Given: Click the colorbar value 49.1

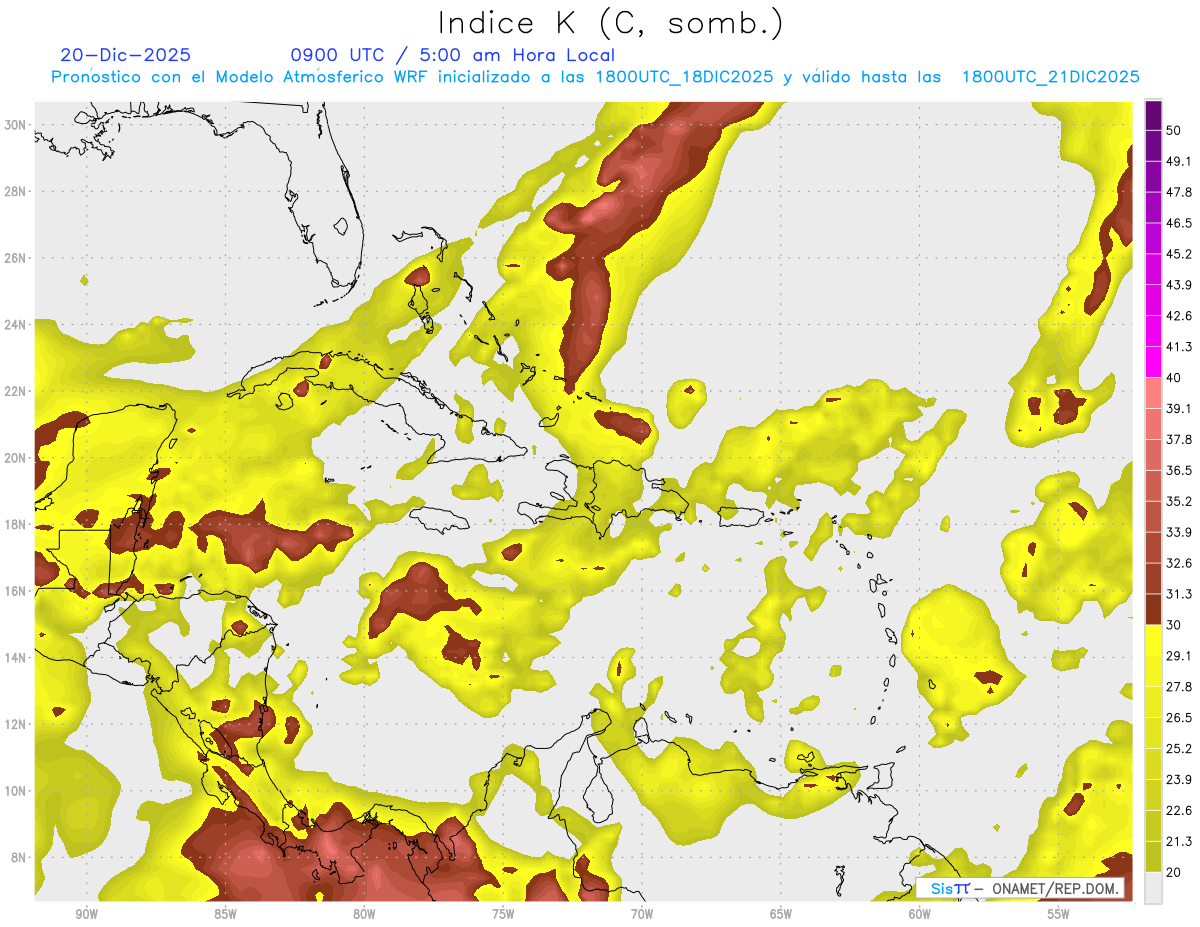Looking at the screenshot, I should (1179, 161).
